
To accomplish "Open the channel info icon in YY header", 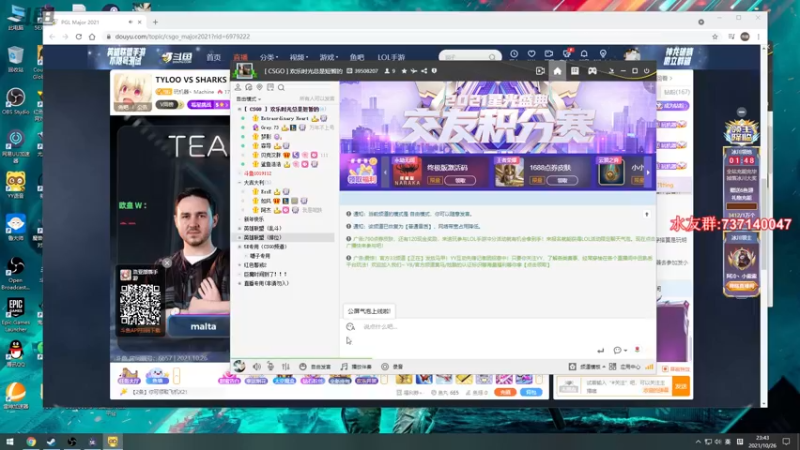I will (434, 71).
